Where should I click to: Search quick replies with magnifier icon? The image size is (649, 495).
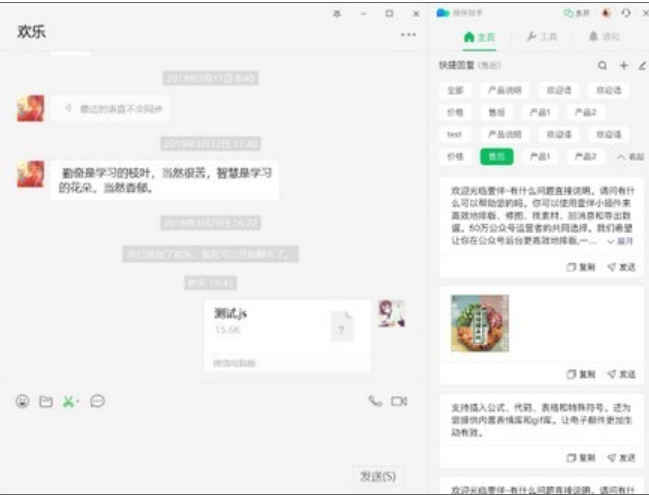602,65
